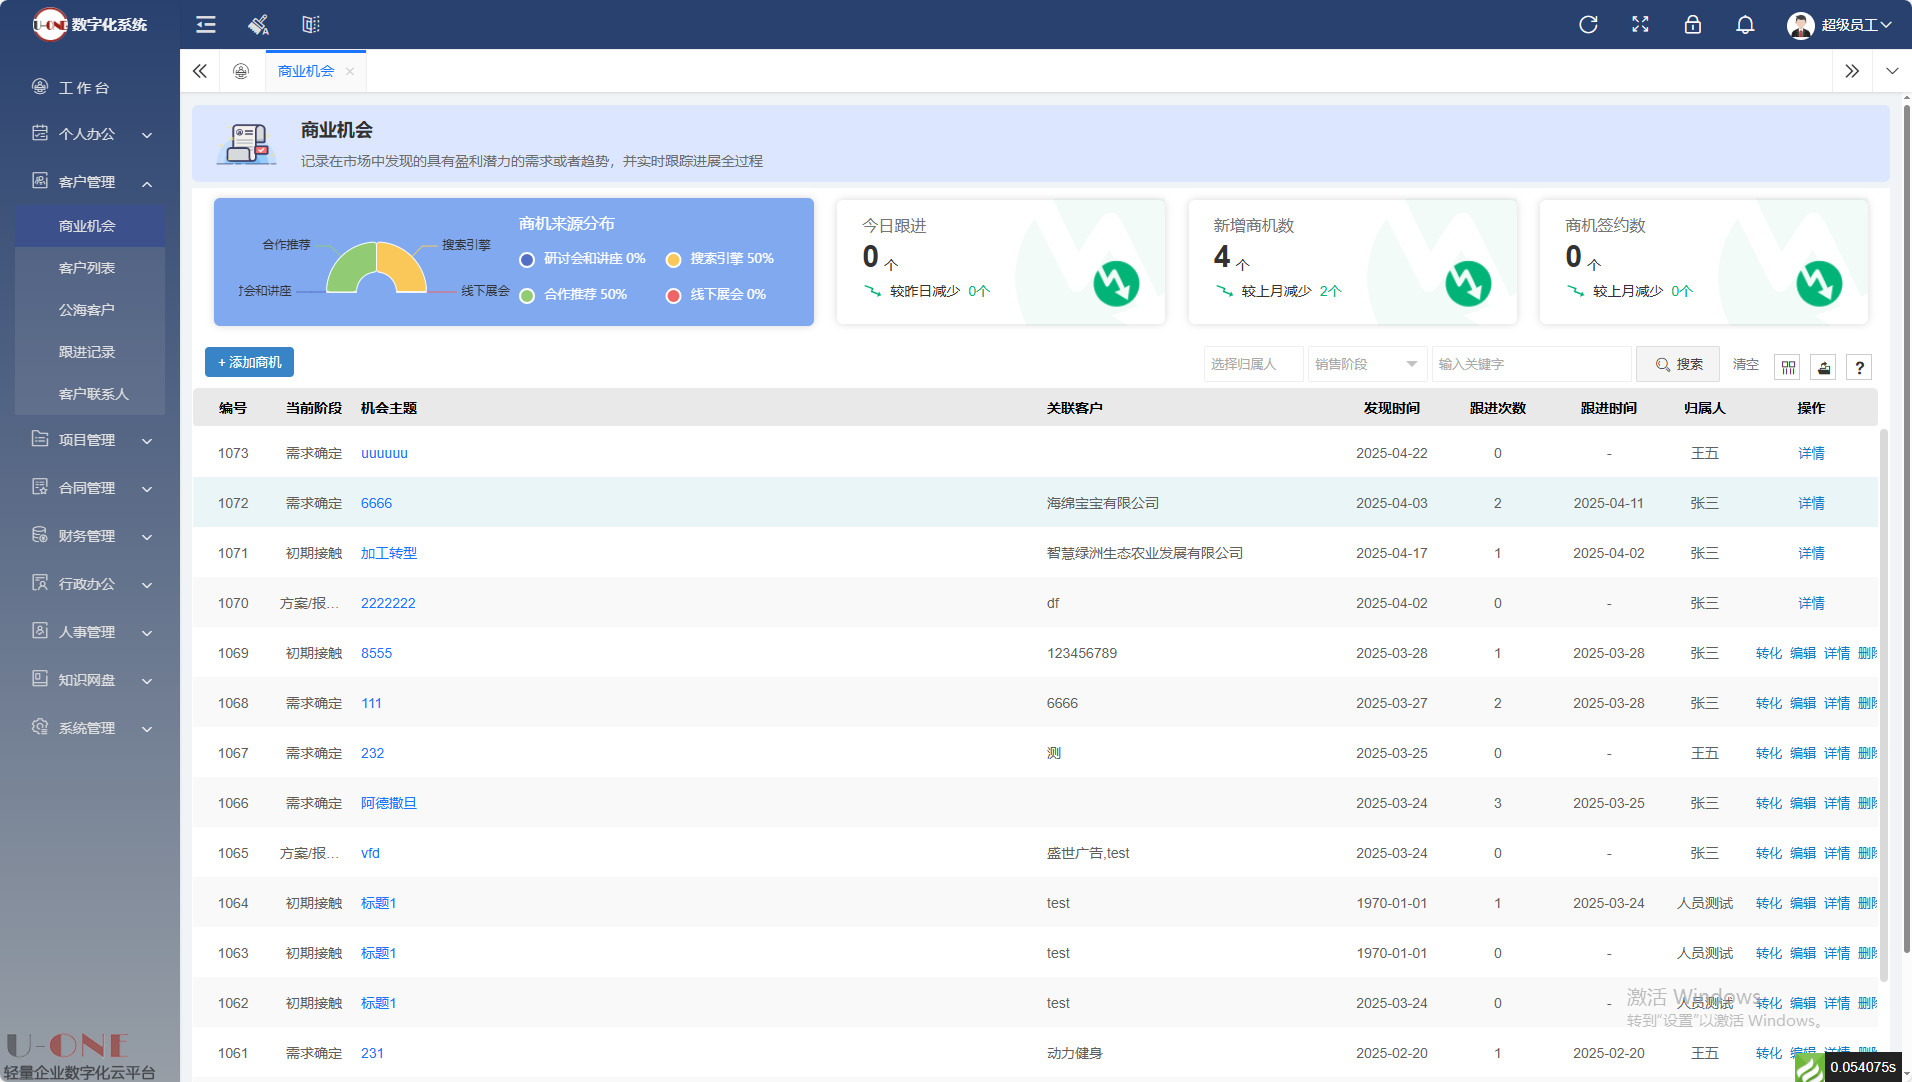
Task: Click the user avatar picture
Action: pyautogui.click(x=1800, y=25)
